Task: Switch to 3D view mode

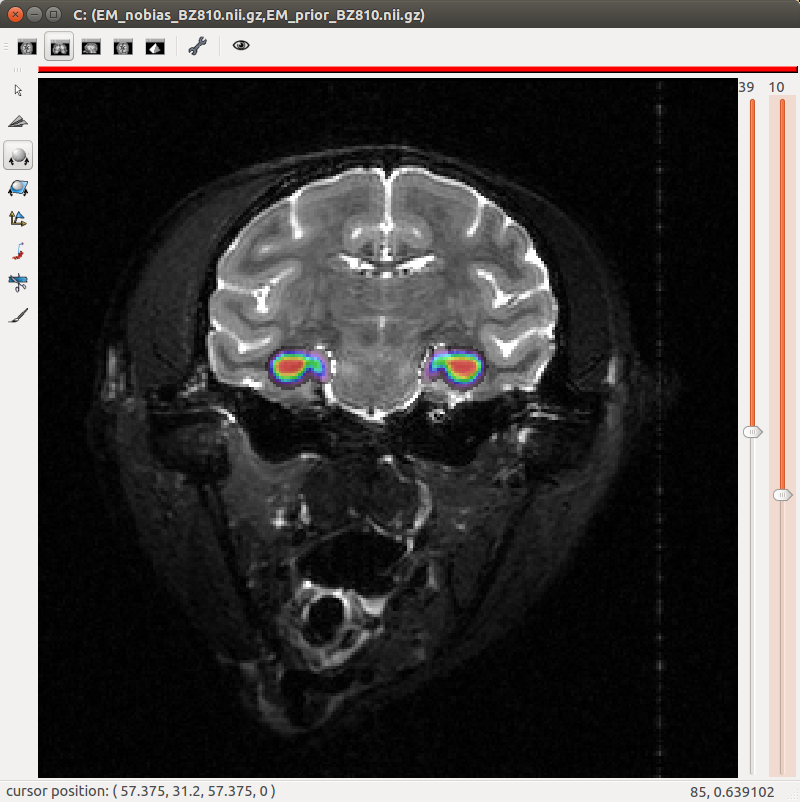Action: pyautogui.click(x=155, y=46)
